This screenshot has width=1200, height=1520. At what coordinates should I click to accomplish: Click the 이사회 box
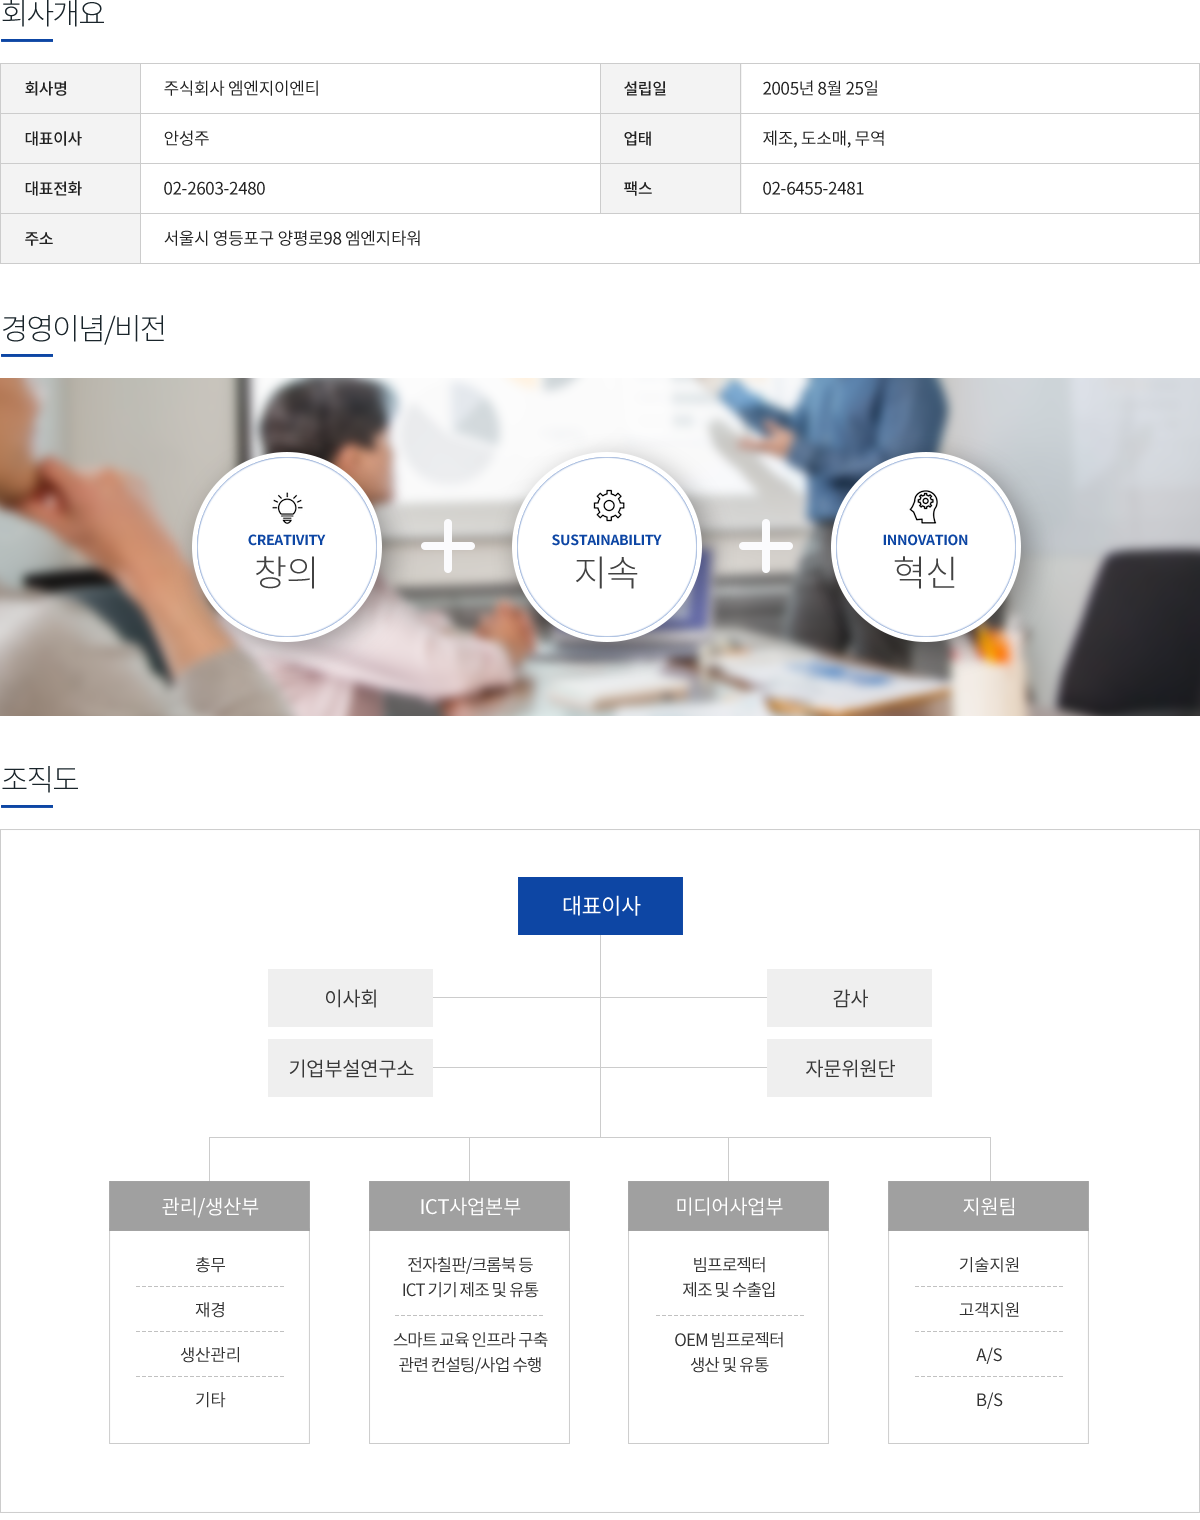click(350, 998)
